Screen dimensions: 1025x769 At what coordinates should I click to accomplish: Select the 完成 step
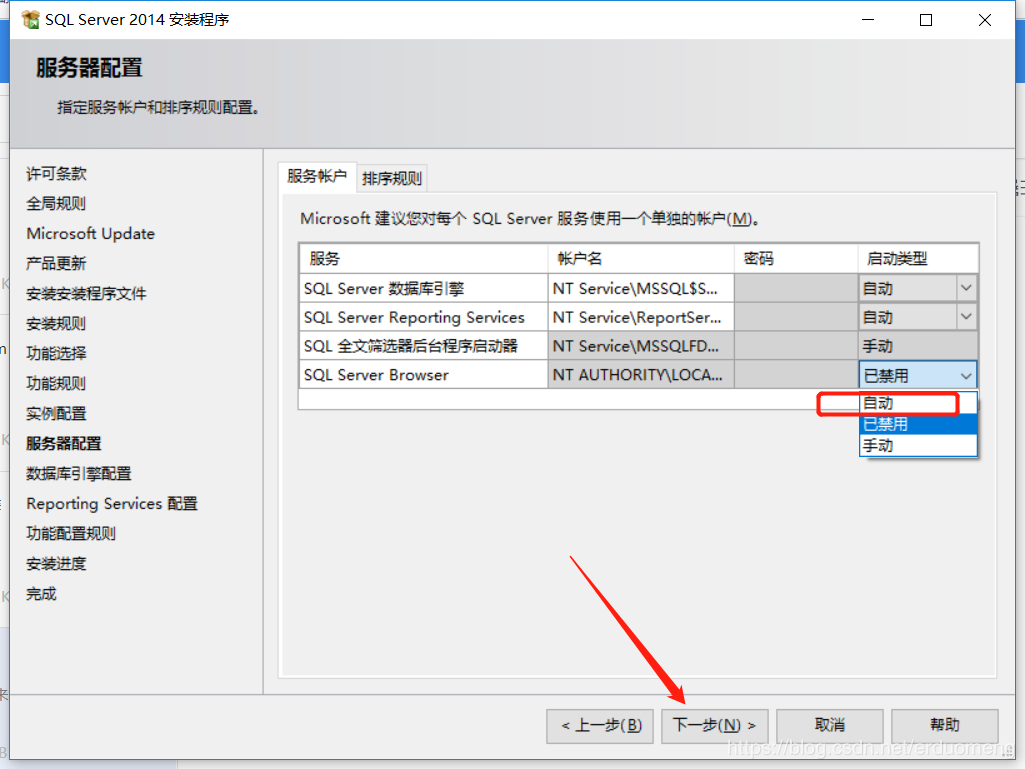(x=41, y=594)
